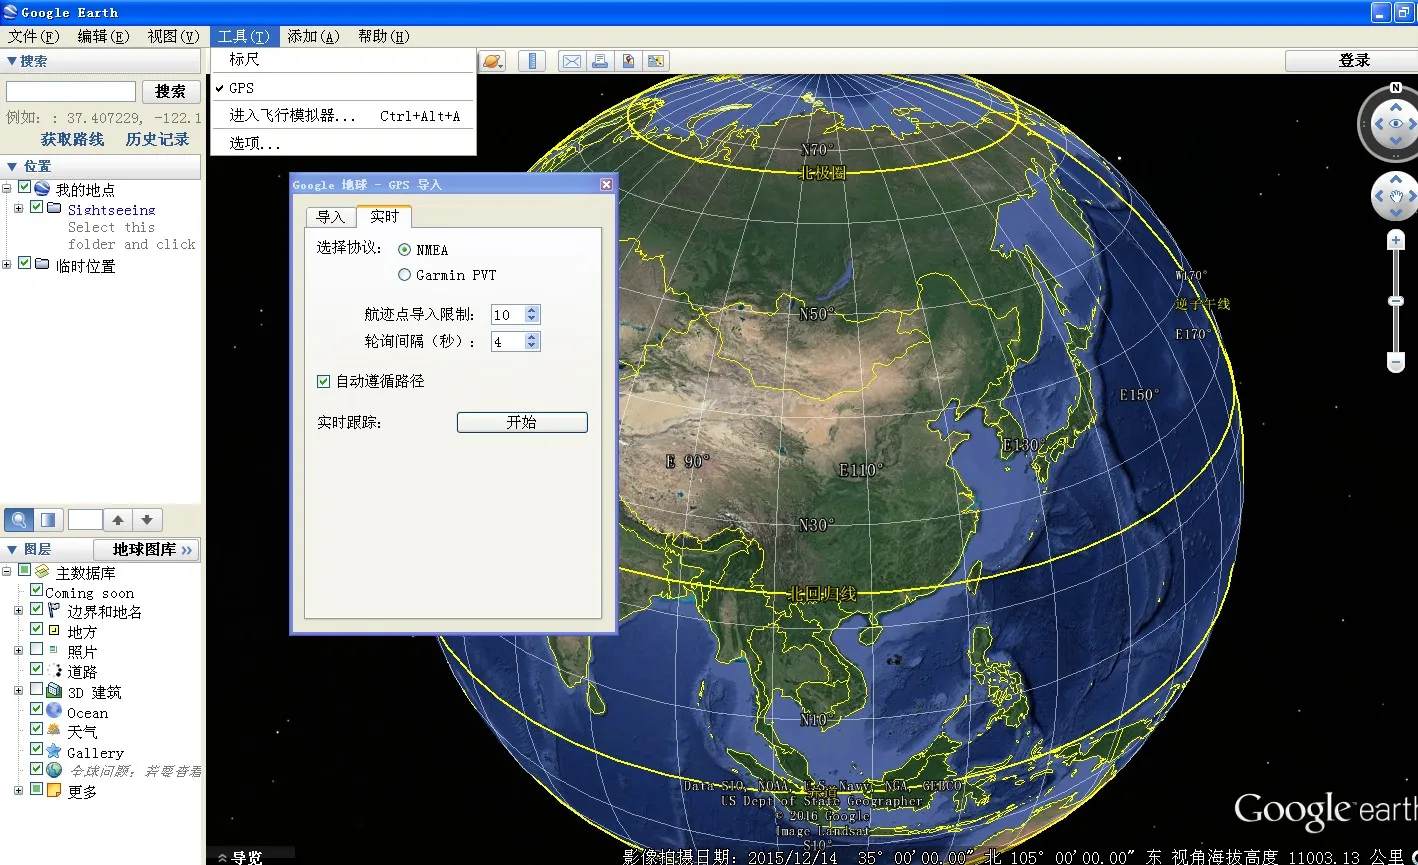Click the places panel search magnifier icon
The height and width of the screenshot is (865, 1418).
[18, 520]
